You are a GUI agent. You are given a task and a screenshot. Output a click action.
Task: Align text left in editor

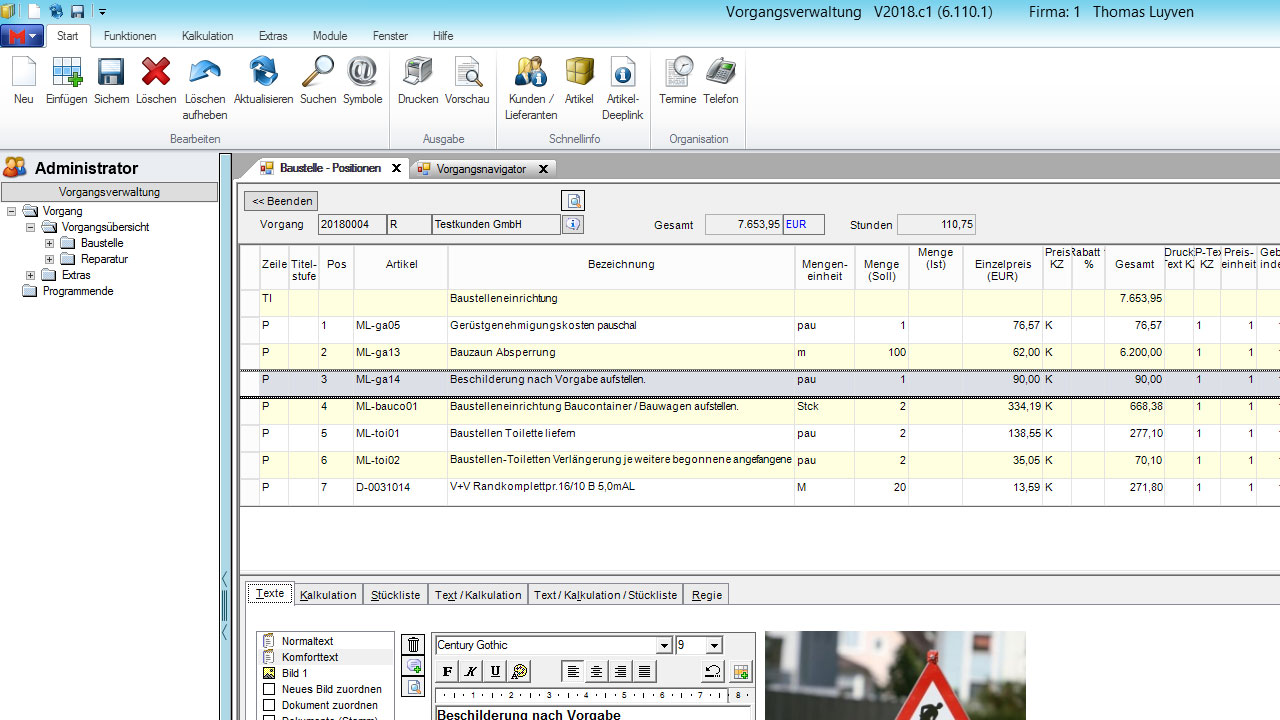point(573,671)
